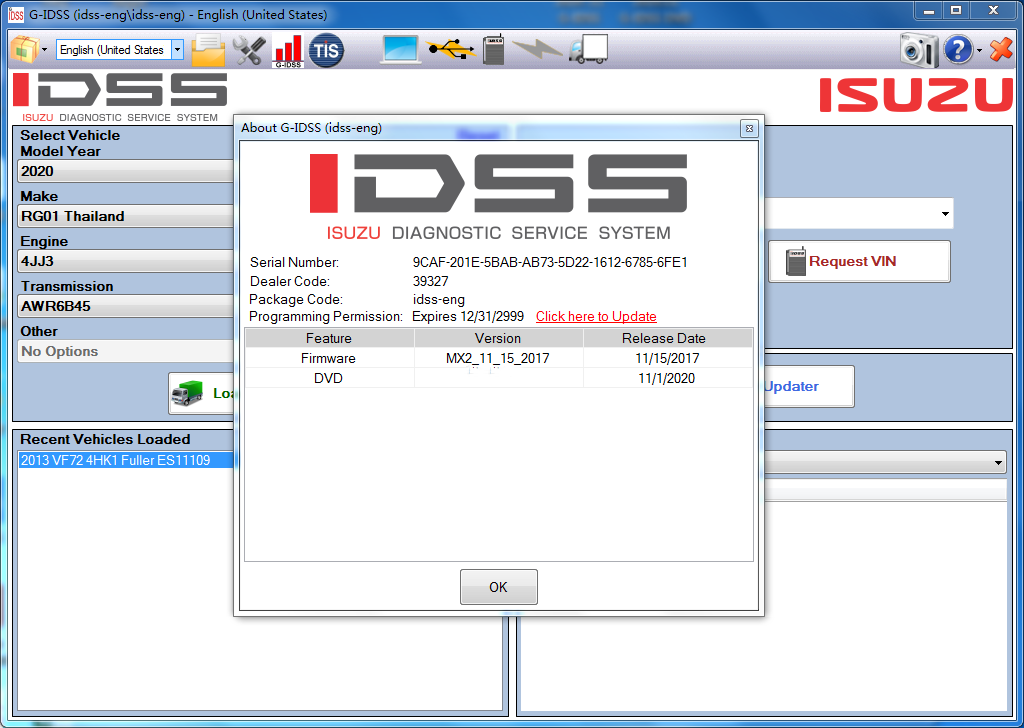Open the English (United States) language dropdown

coord(177,50)
